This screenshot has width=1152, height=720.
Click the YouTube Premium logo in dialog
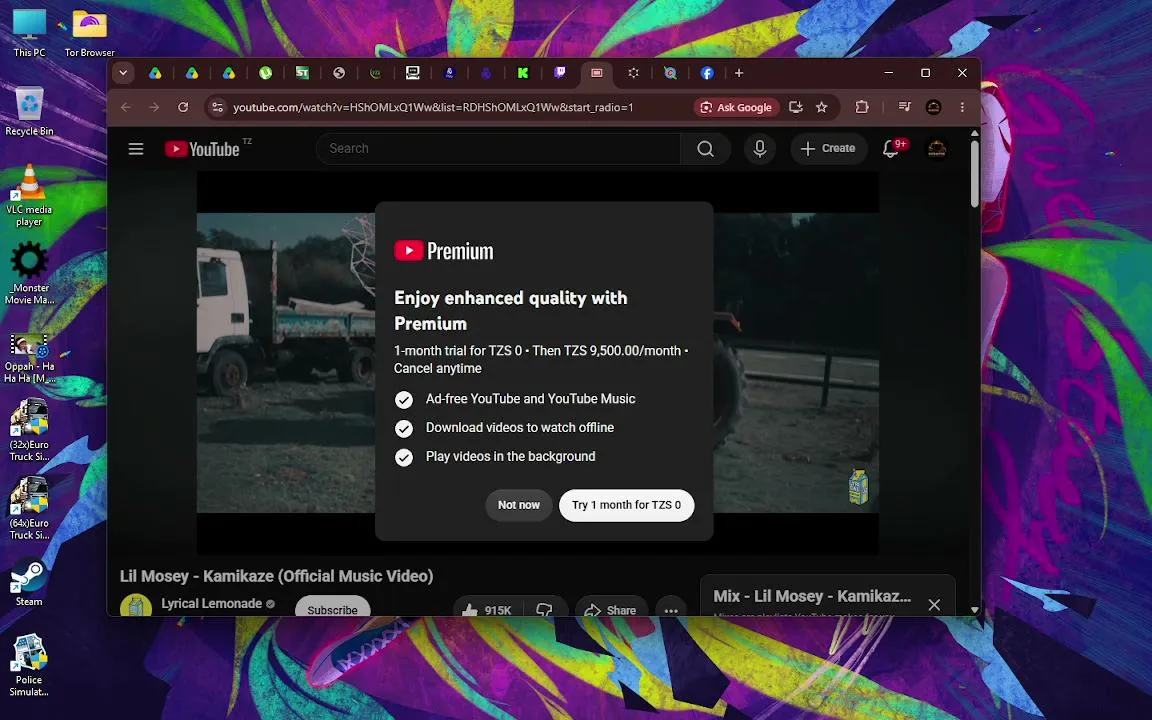point(444,251)
